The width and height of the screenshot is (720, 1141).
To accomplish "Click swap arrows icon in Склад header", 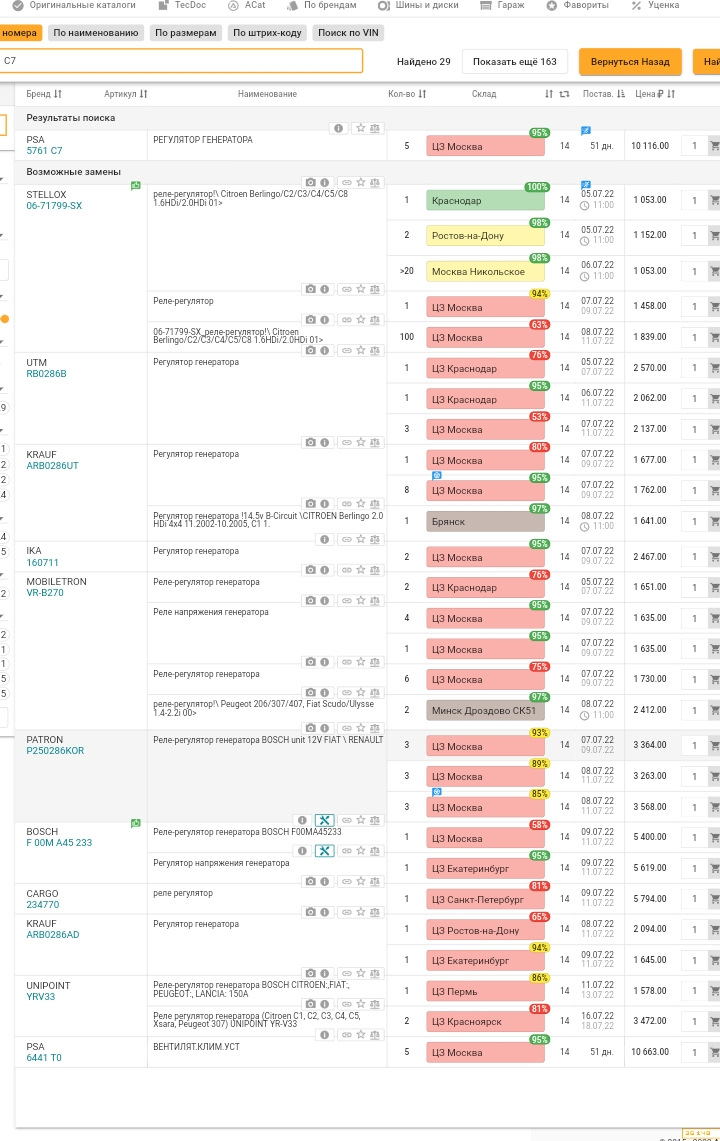I will tap(564, 94).
